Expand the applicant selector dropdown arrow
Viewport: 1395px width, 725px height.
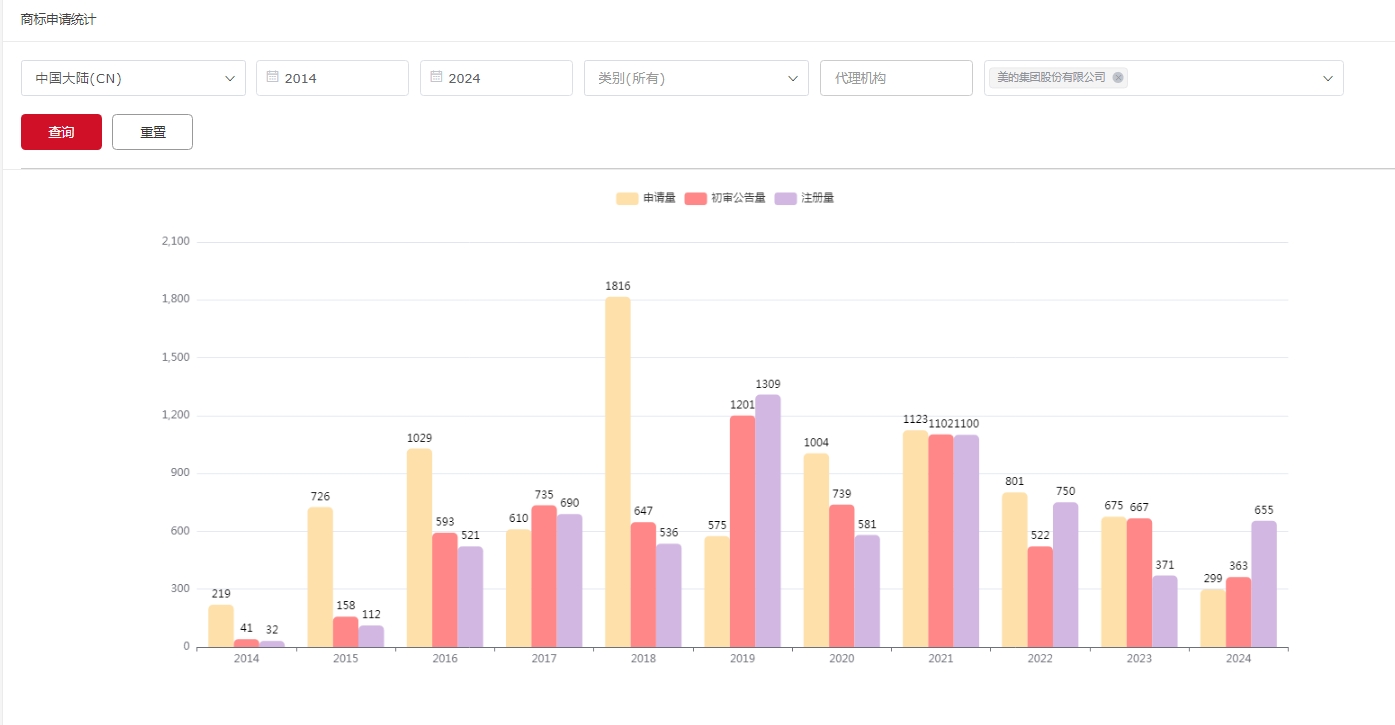pos(1328,78)
